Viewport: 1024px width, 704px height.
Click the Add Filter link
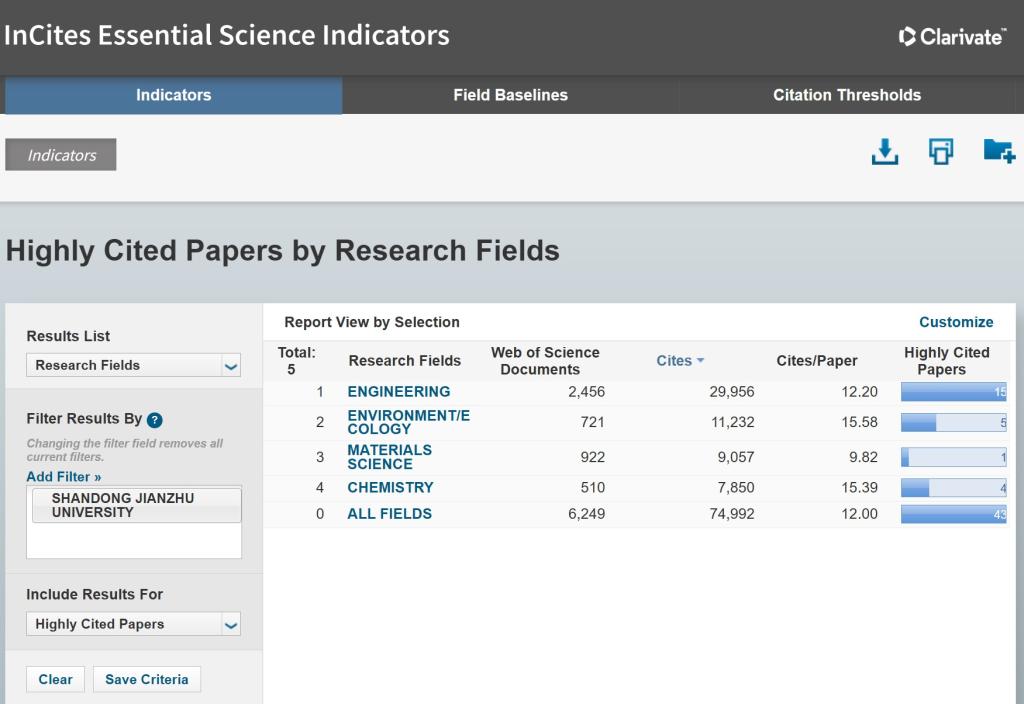point(63,477)
